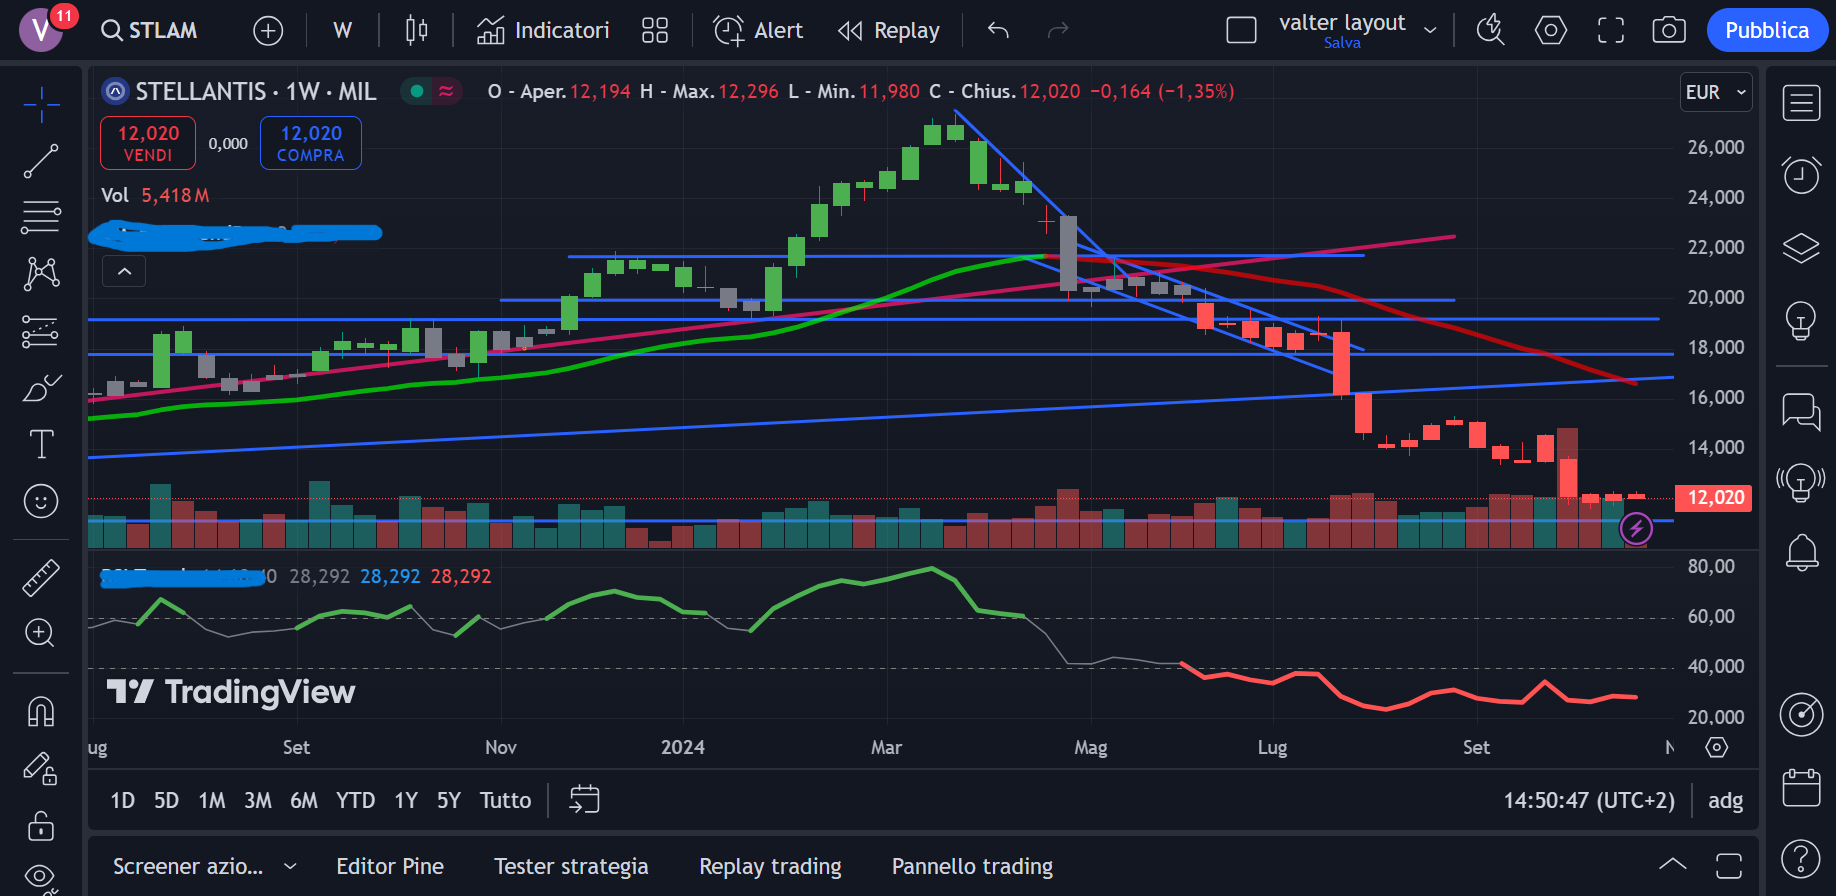Select the Tutto date range
The width and height of the screenshot is (1836, 896).
tap(505, 800)
